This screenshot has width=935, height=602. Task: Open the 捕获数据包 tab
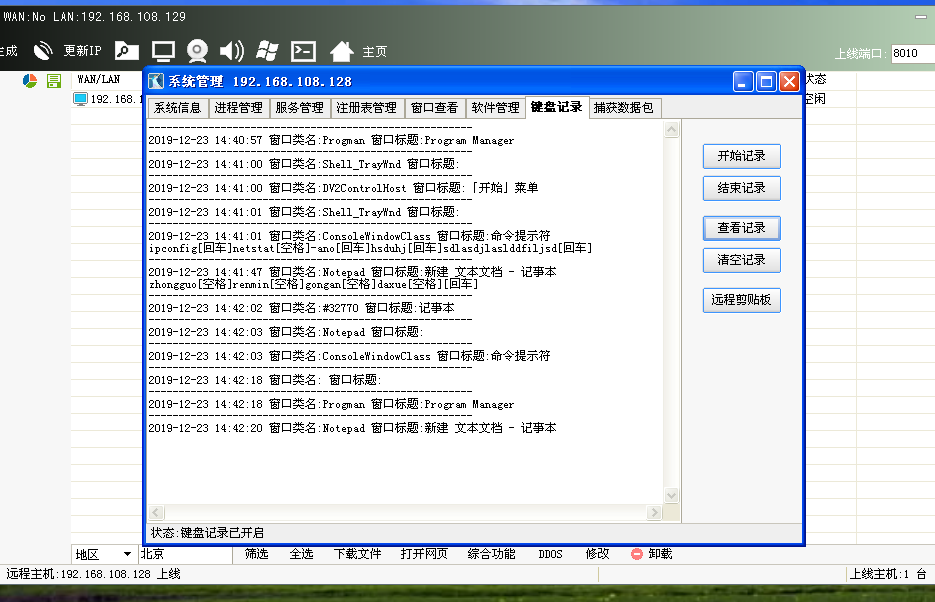click(624, 108)
